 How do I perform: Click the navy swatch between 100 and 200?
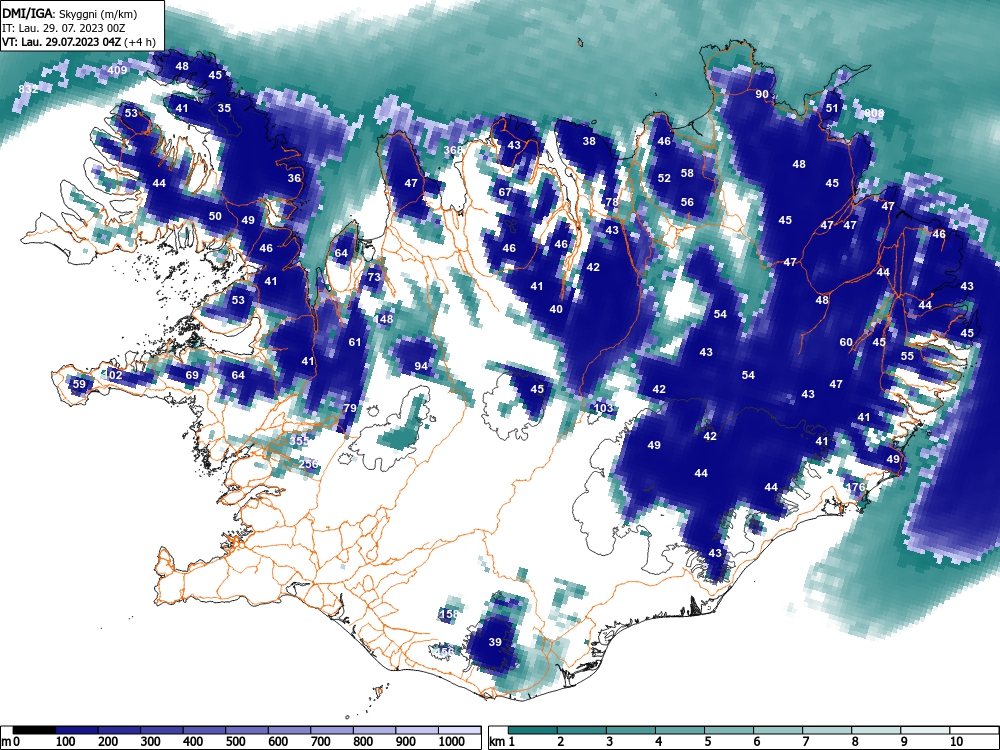pyautogui.click(x=77, y=730)
